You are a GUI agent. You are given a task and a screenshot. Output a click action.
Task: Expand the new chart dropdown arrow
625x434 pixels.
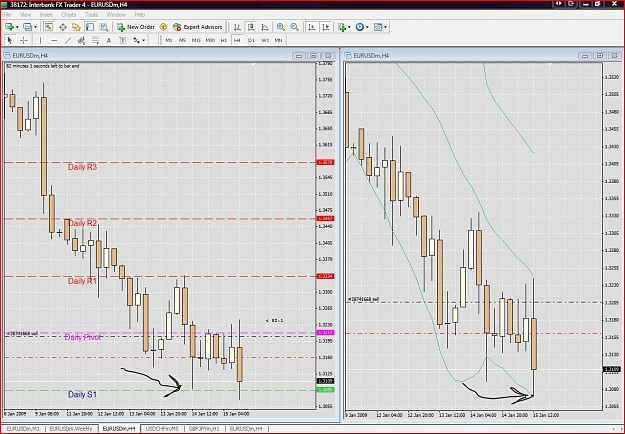coord(17,27)
